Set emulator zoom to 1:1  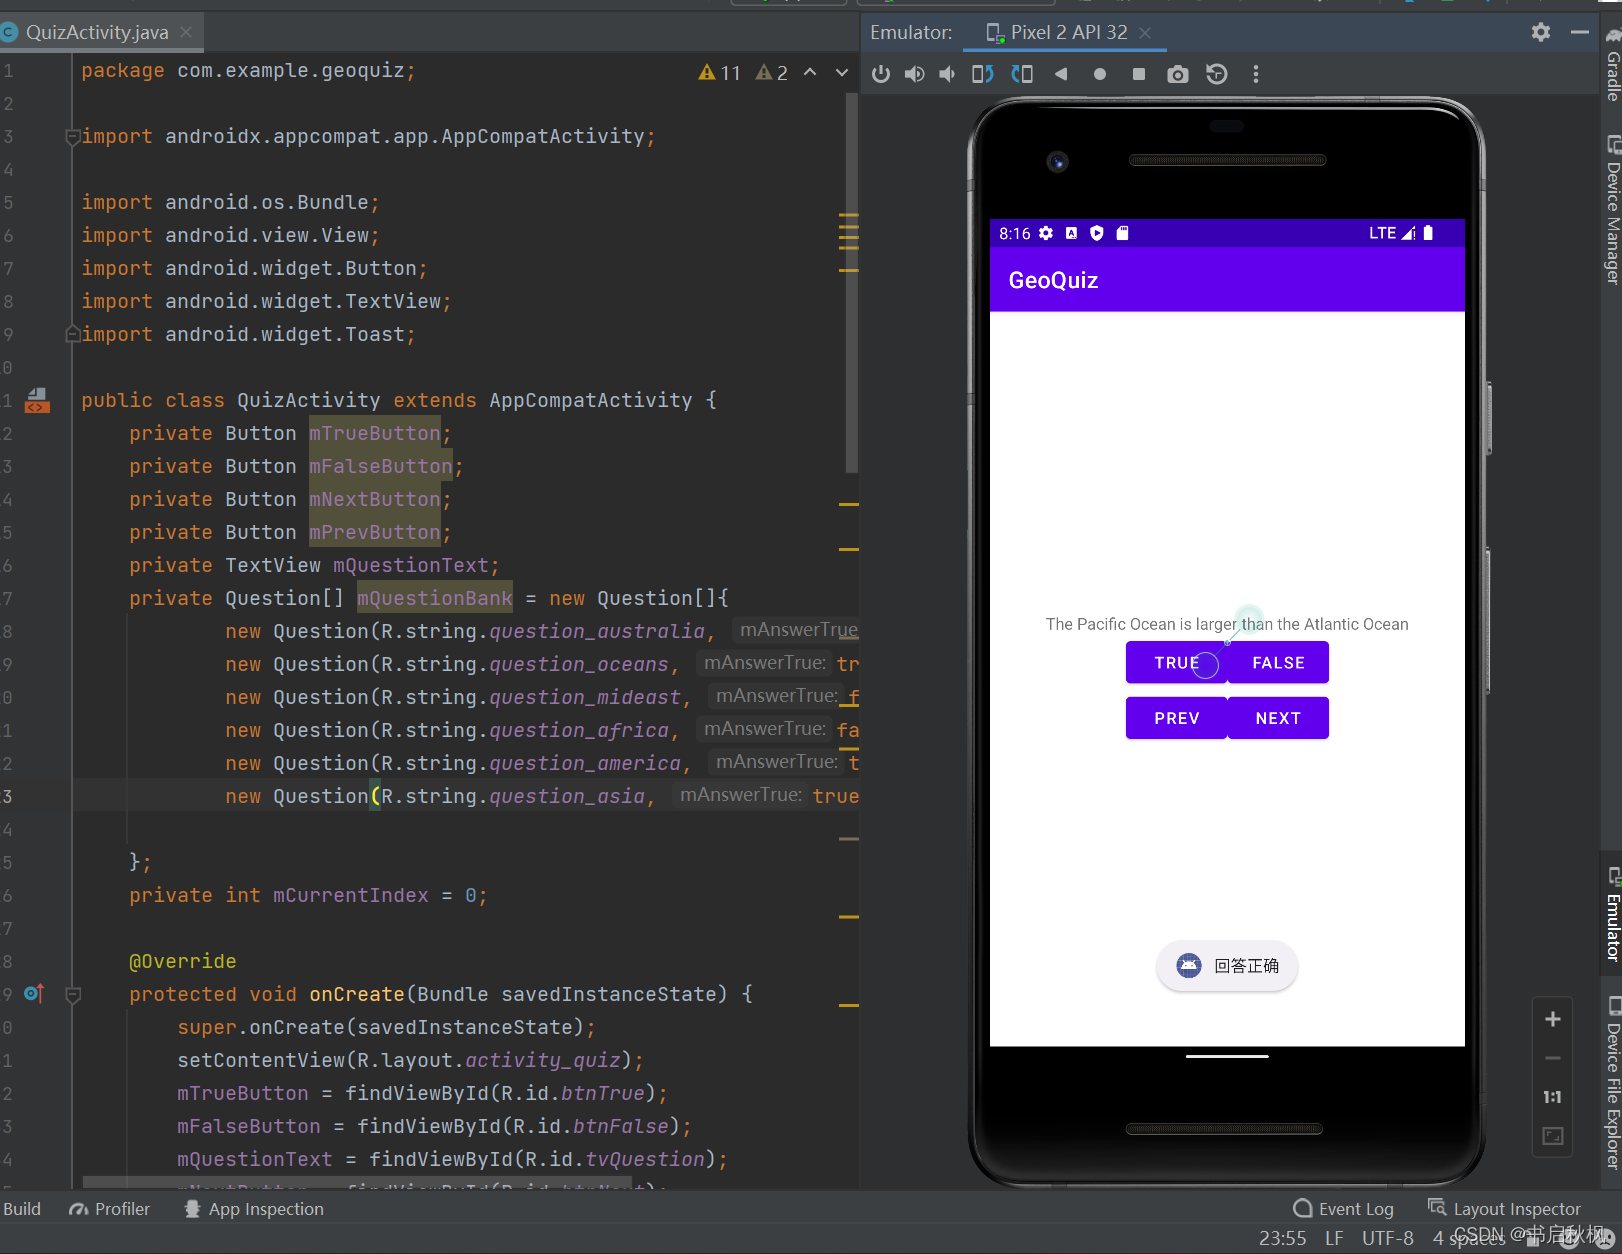pyautogui.click(x=1552, y=1097)
